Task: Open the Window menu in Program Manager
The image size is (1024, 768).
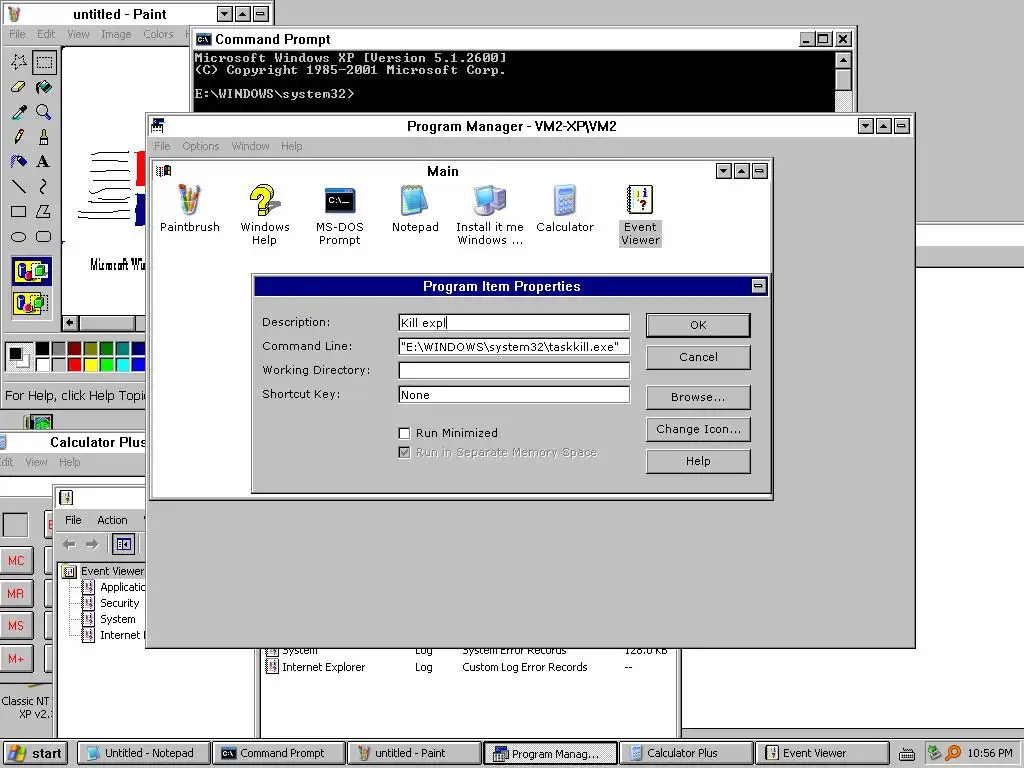Action: (x=250, y=146)
